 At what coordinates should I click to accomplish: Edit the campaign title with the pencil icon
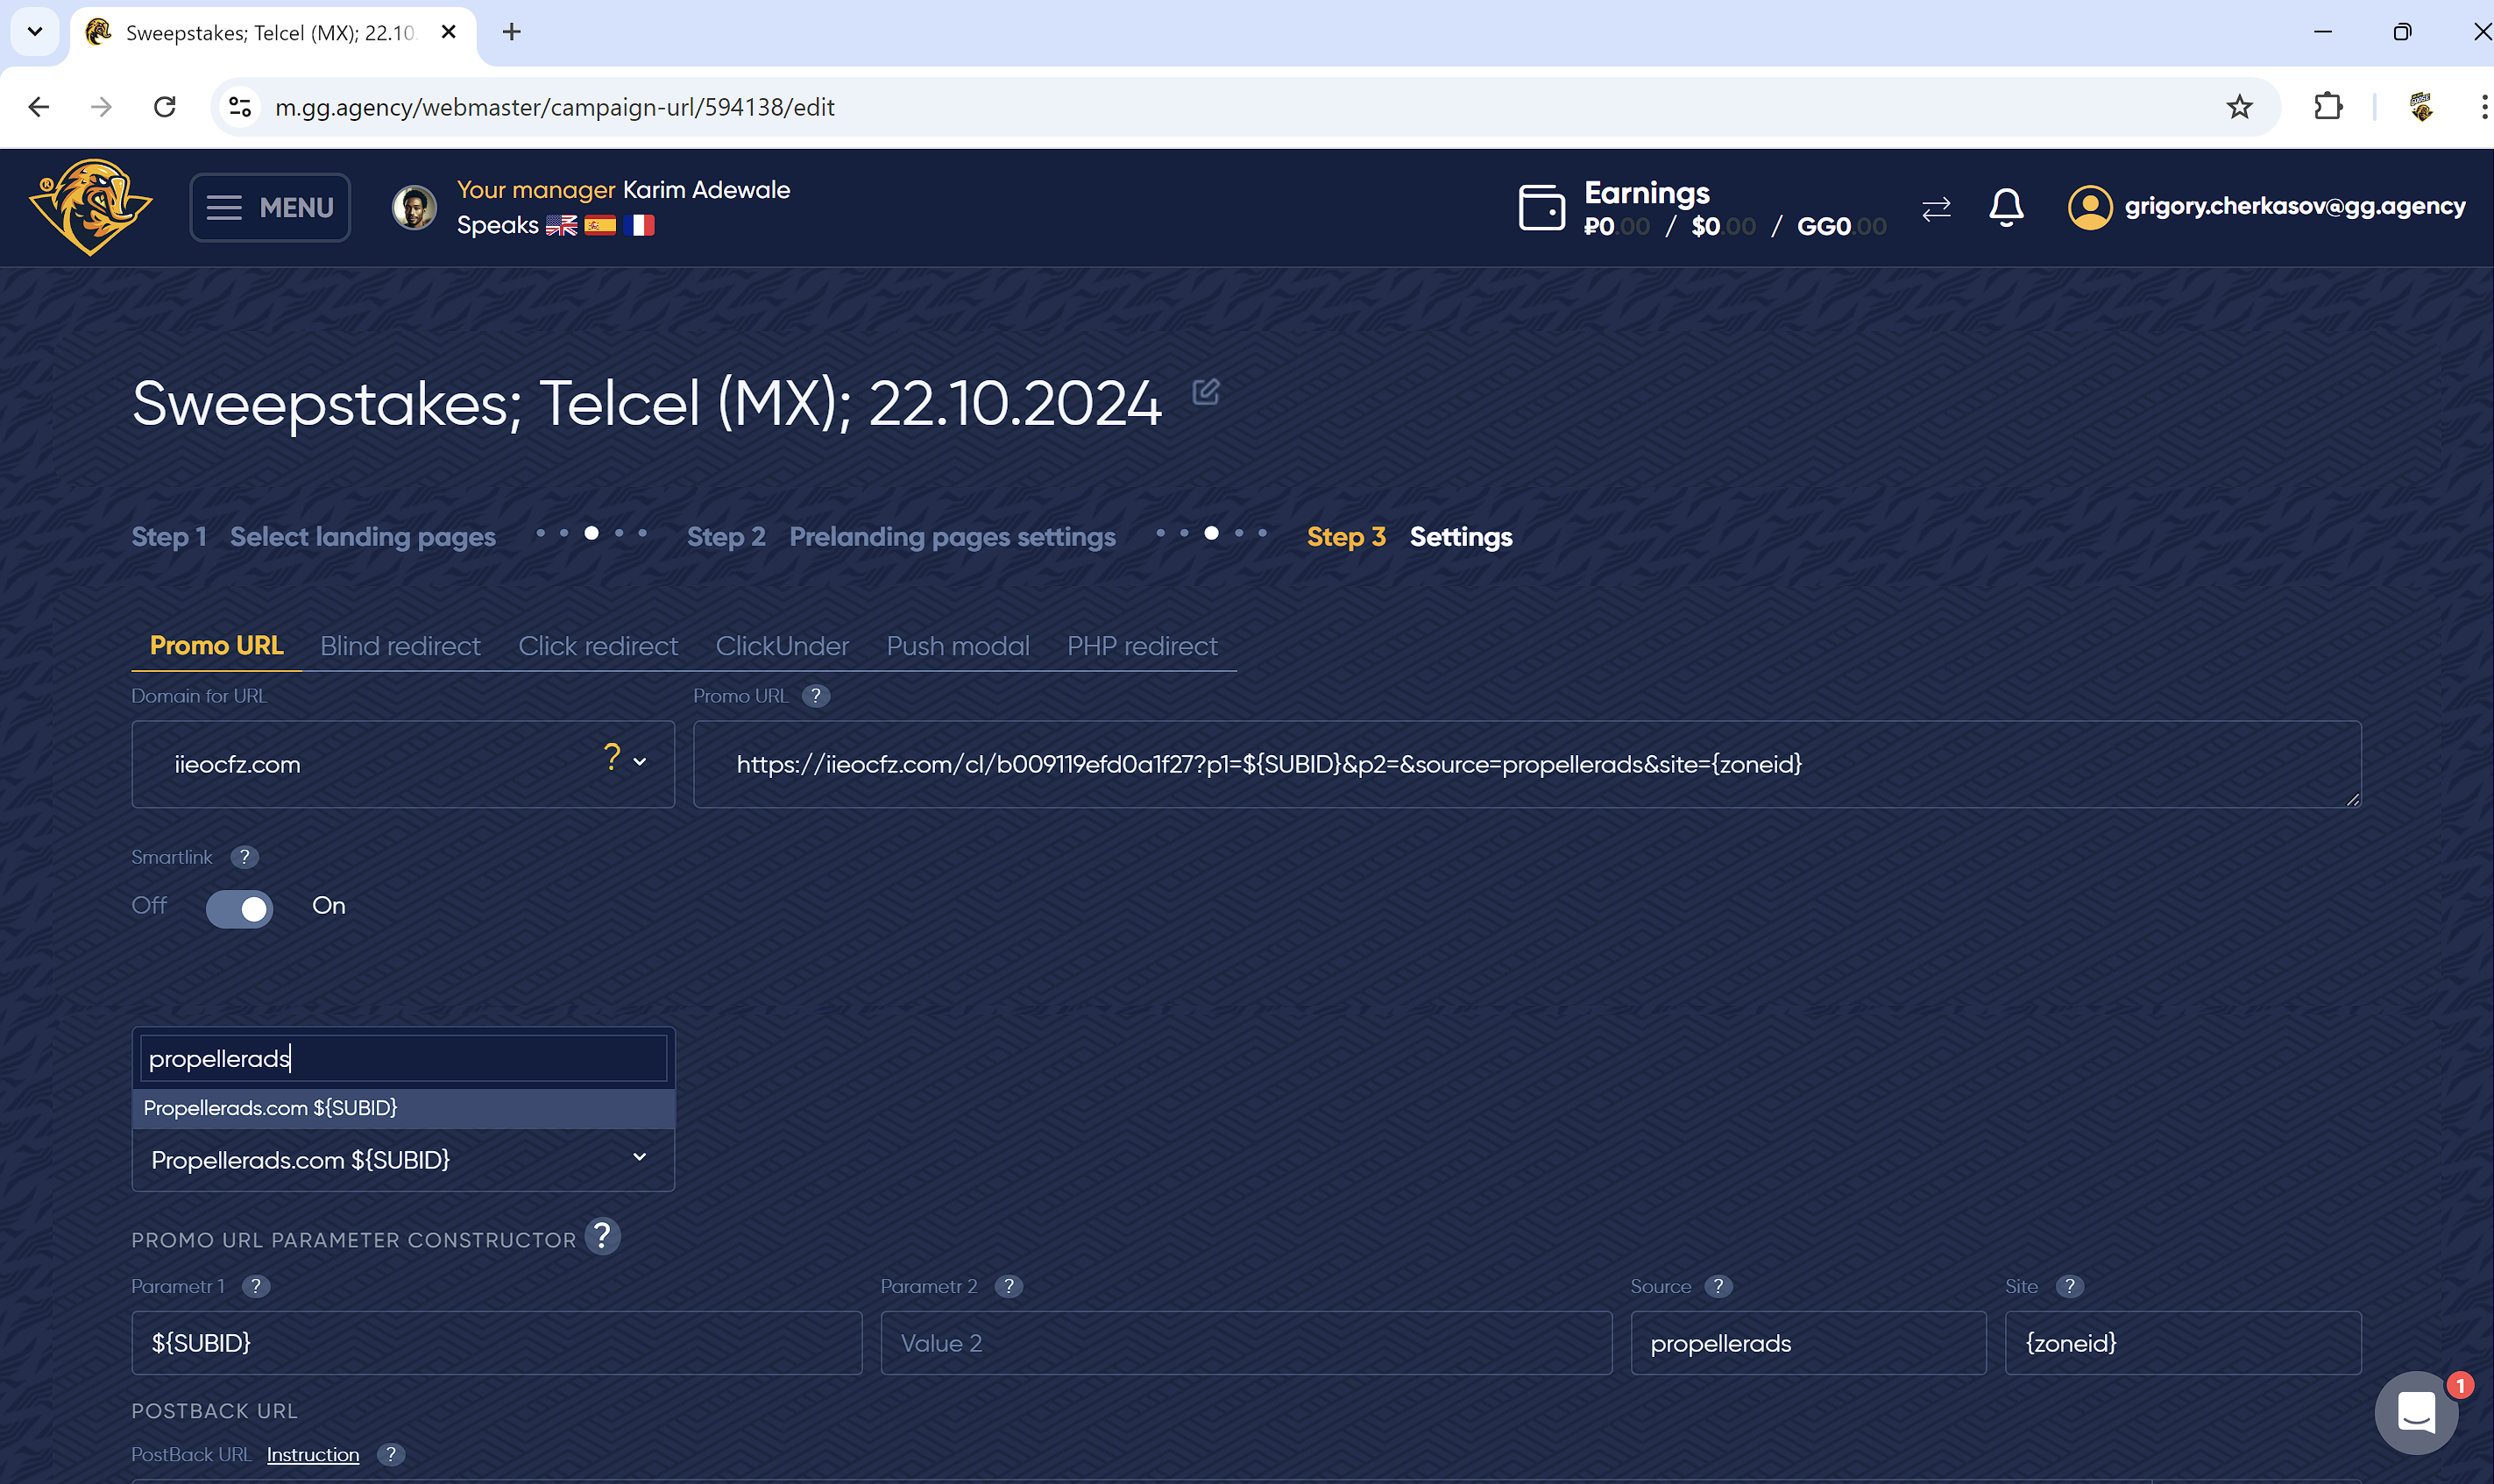click(x=1205, y=392)
